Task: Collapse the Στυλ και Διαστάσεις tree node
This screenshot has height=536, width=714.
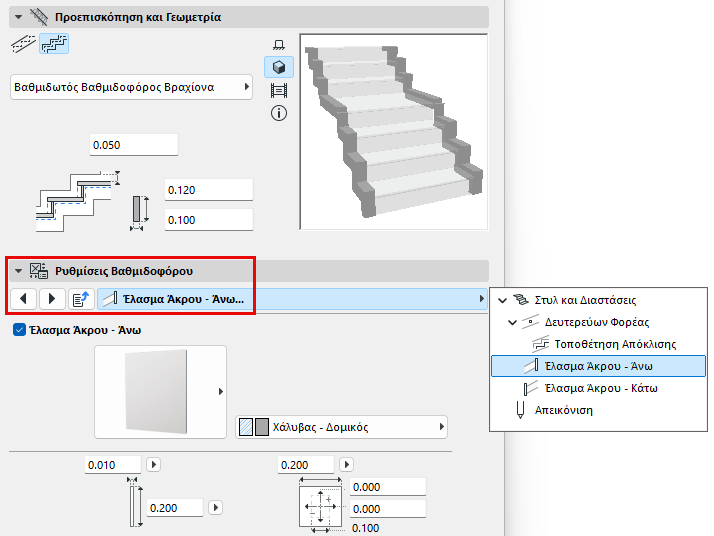Action: [x=502, y=300]
